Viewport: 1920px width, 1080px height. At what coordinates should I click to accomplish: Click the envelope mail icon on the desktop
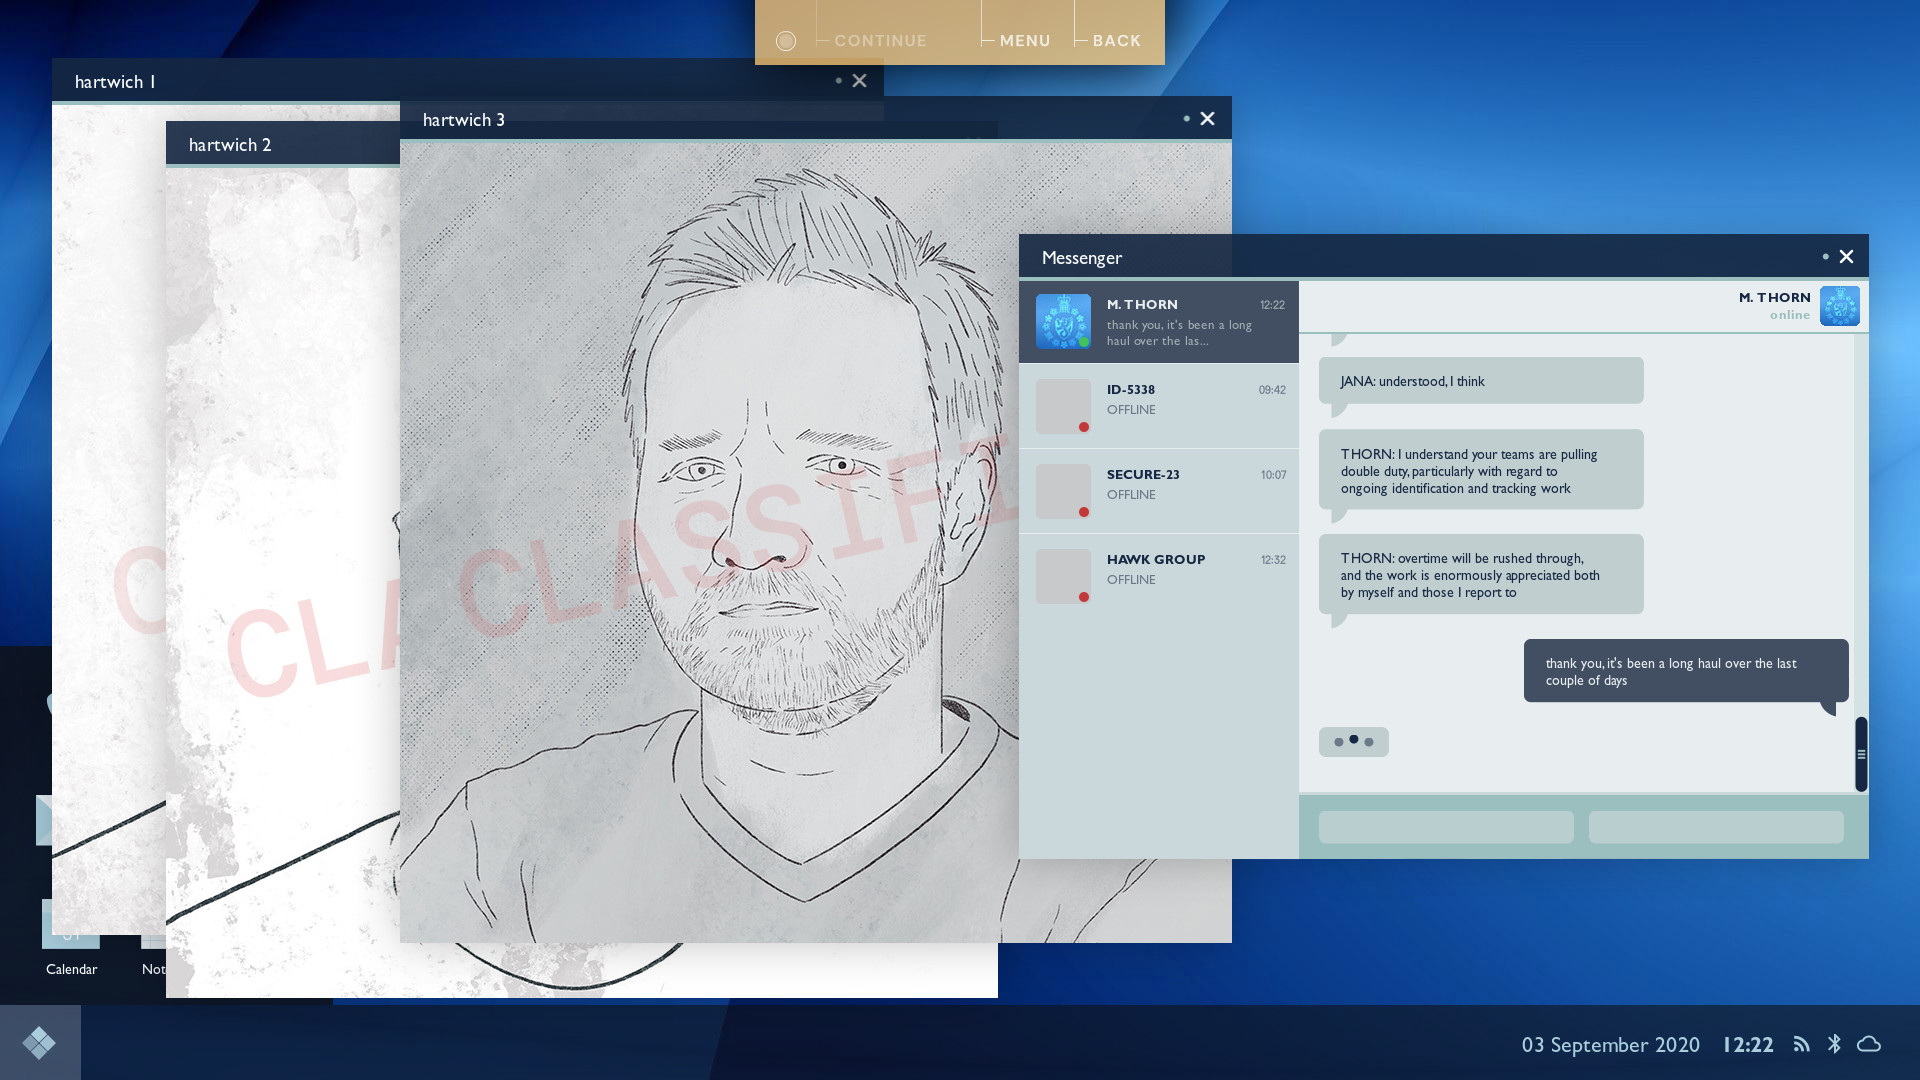[x=44, y=820]
